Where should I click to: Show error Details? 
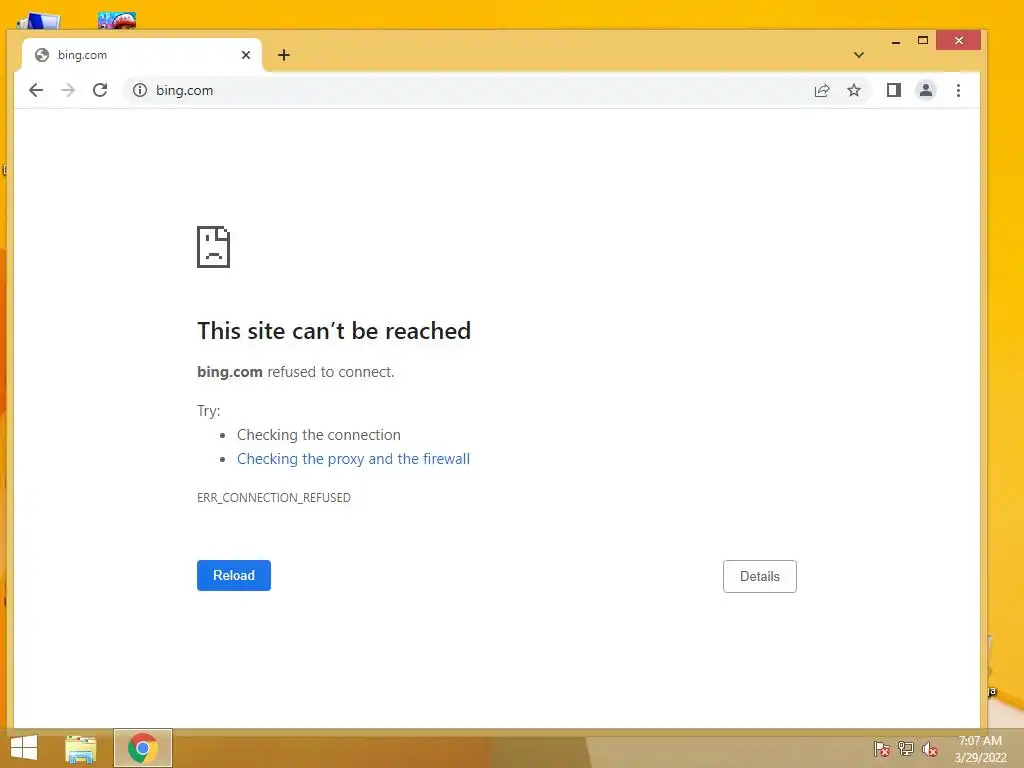click(x=760, y=576)
